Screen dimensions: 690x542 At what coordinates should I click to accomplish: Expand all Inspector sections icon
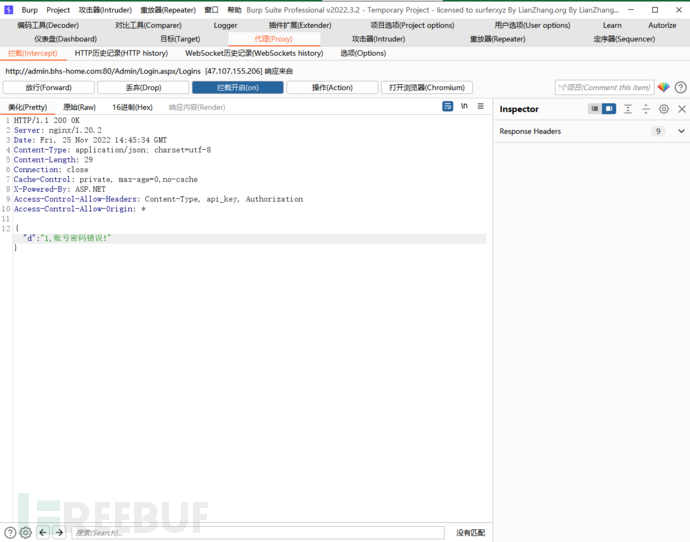point(628,109)
